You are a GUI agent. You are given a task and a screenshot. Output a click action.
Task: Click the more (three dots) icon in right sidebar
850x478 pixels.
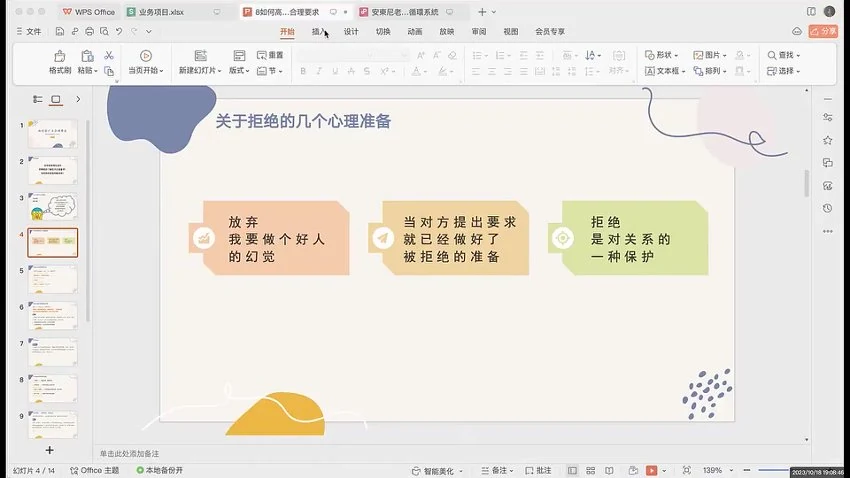click(828, 231)
